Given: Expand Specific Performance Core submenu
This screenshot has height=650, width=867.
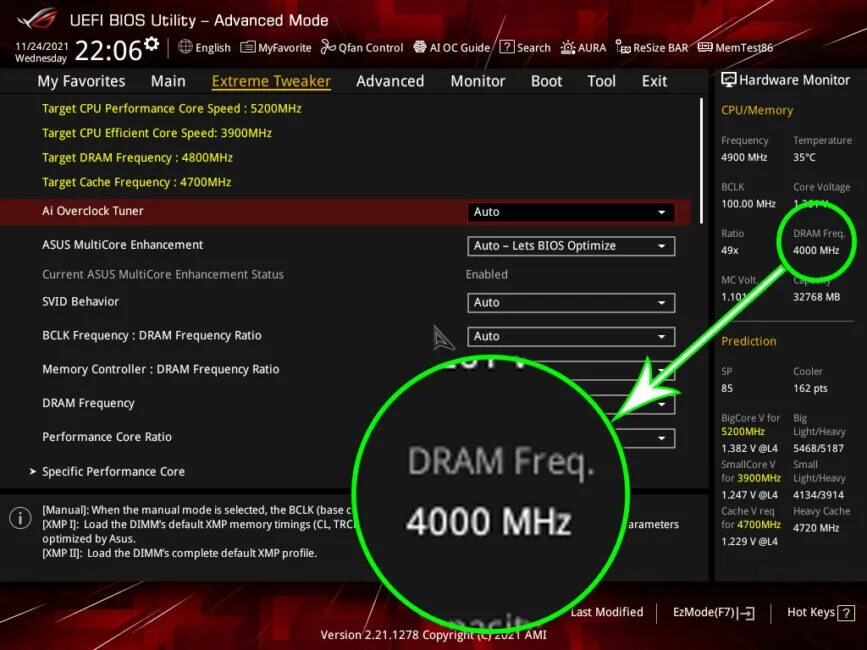Looking at the screenshot, I should tap(113, 471).
